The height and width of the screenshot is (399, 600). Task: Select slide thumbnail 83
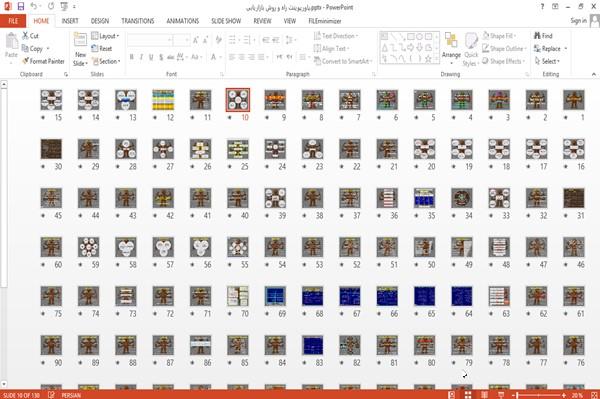pyautogui.click(x=312, y=345)
